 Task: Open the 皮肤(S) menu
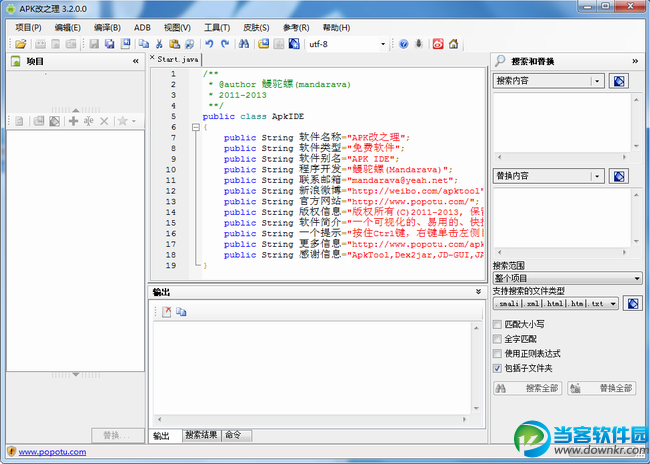click(256, 27)
